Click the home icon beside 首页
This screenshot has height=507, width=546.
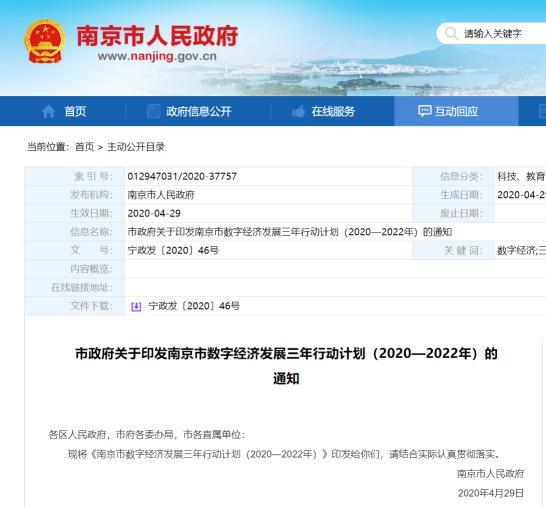pyautogui.click(x=48, y=112)
